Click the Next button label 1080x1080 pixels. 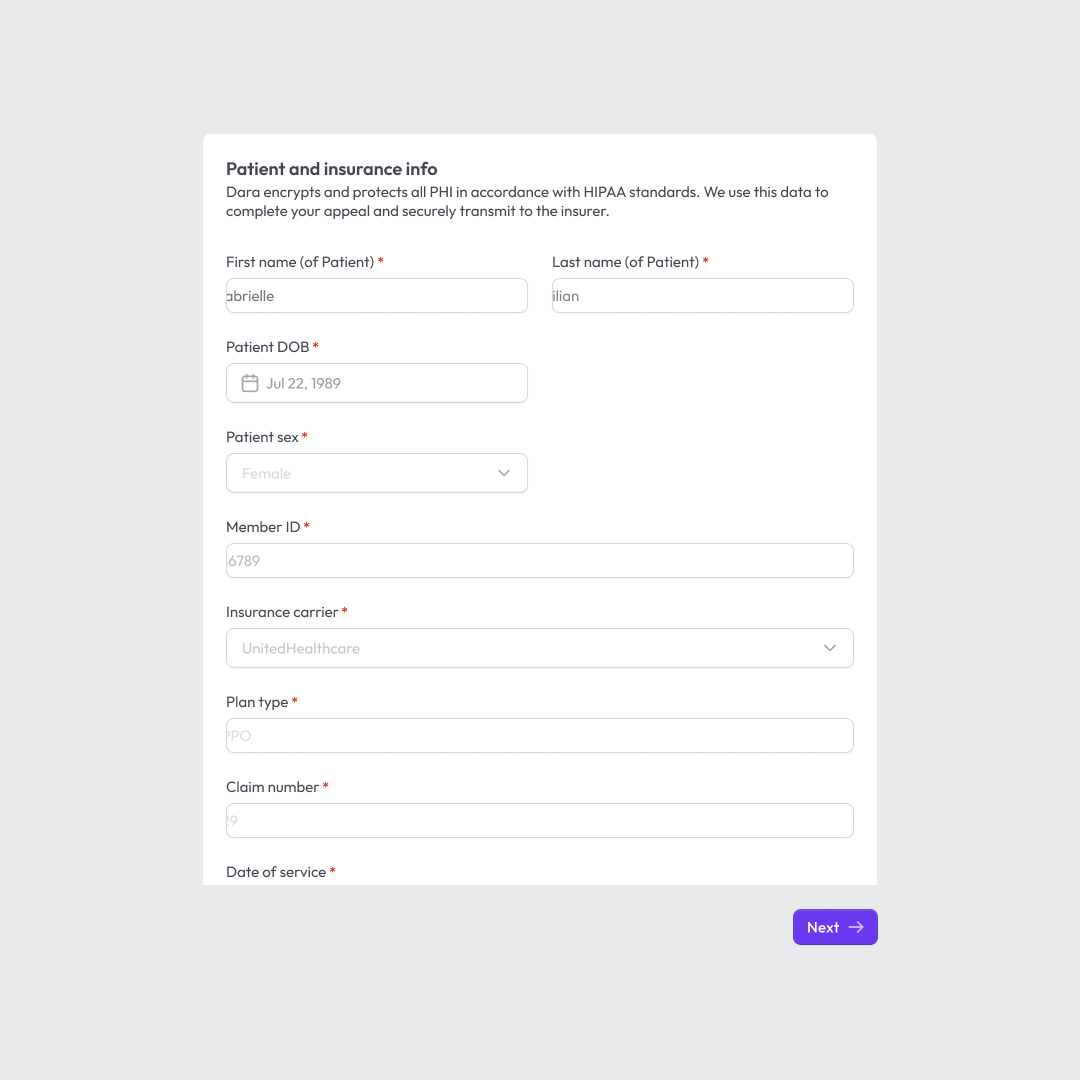click(823, 927)
